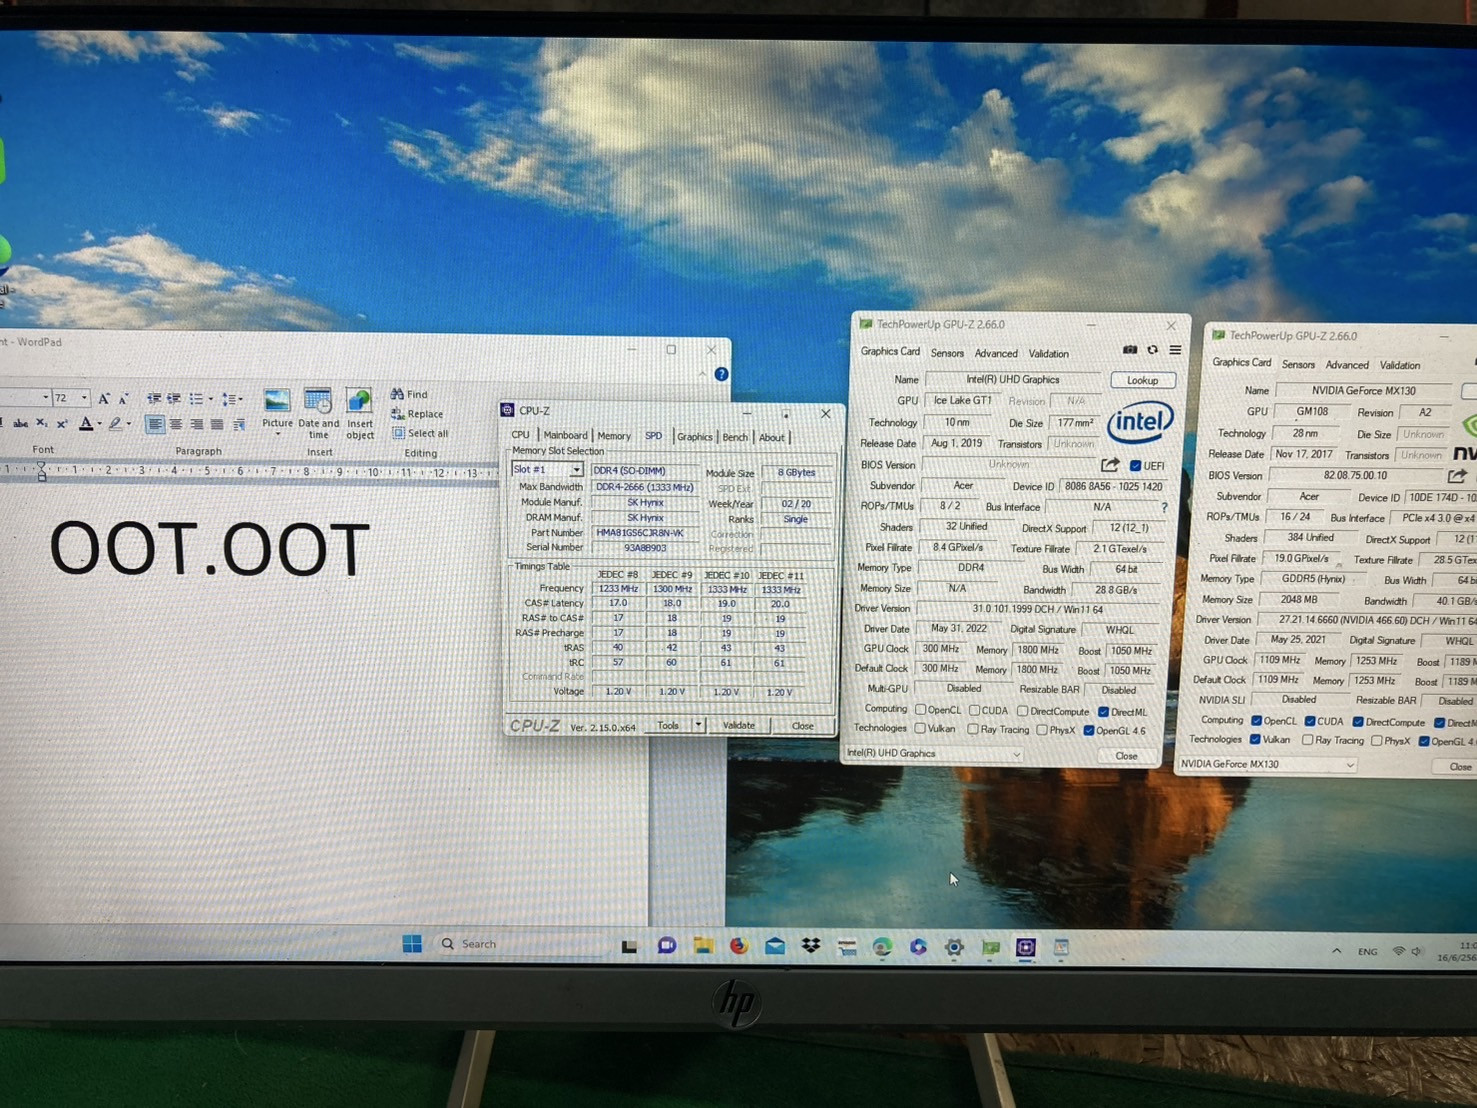The height and width of the screenshot is (1108, 1477).
Task: Shrink font size in WordPad ribbon
Action: [x=124, y=398]
